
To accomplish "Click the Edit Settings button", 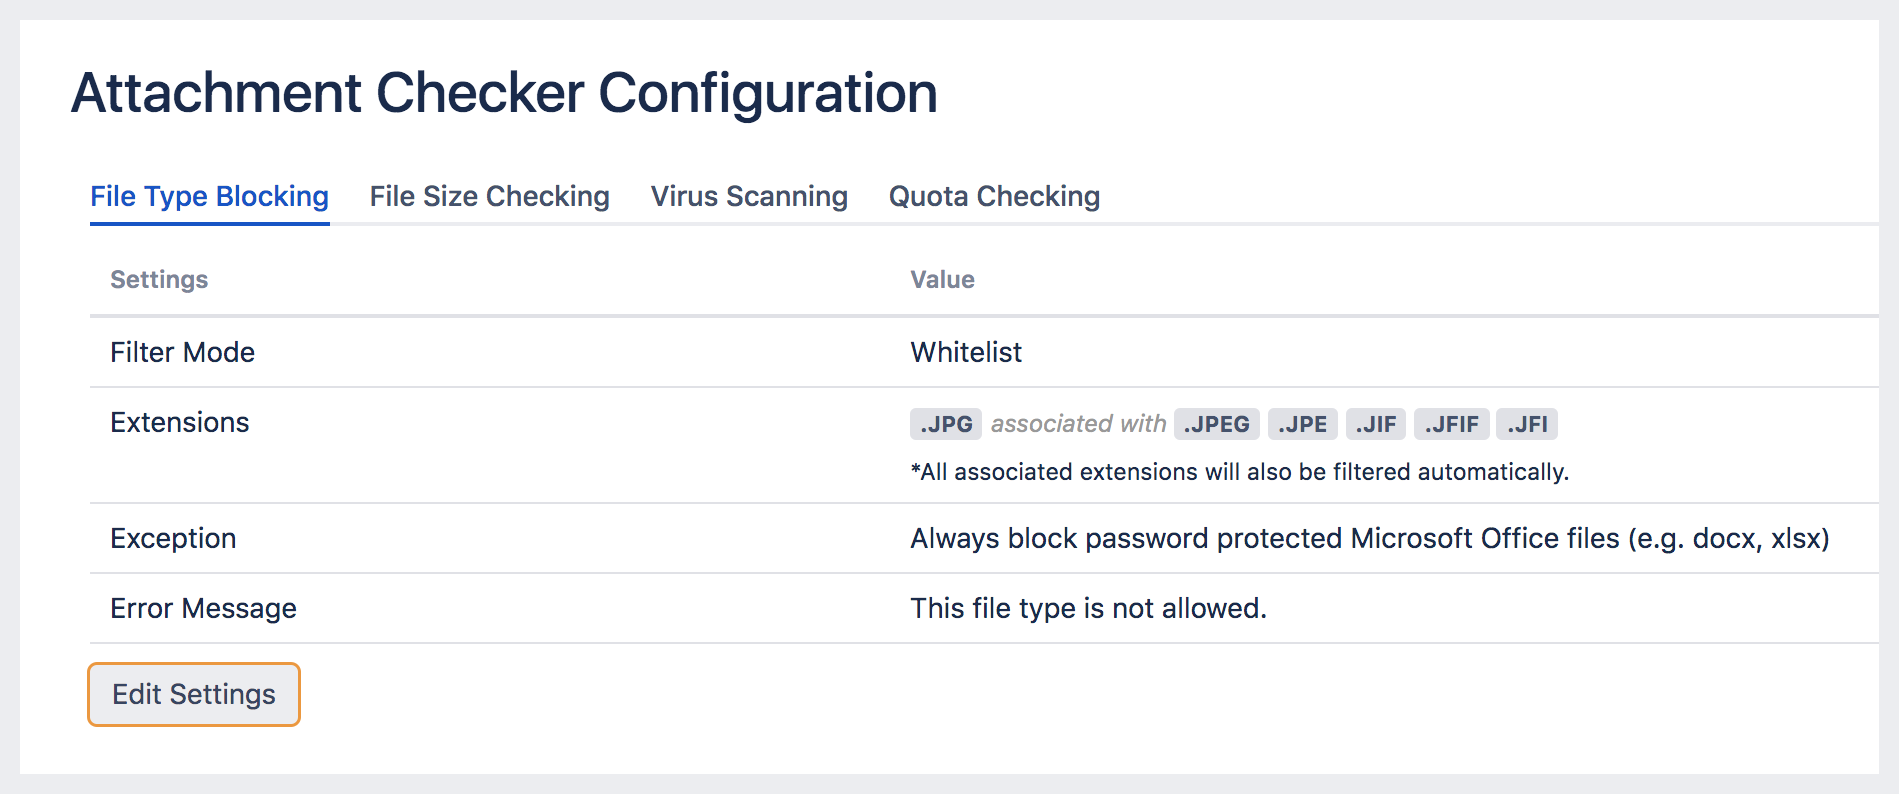I will (193, 693).
